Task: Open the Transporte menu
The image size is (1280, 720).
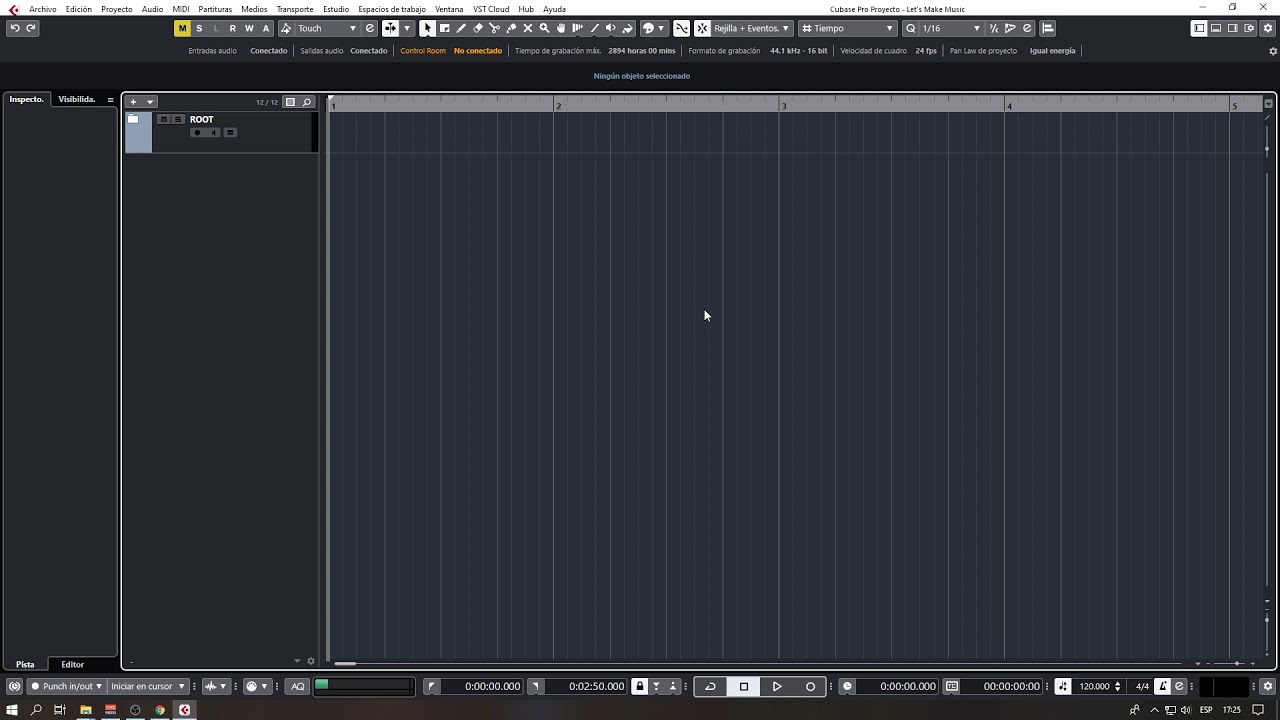Action: click(295, 9)
